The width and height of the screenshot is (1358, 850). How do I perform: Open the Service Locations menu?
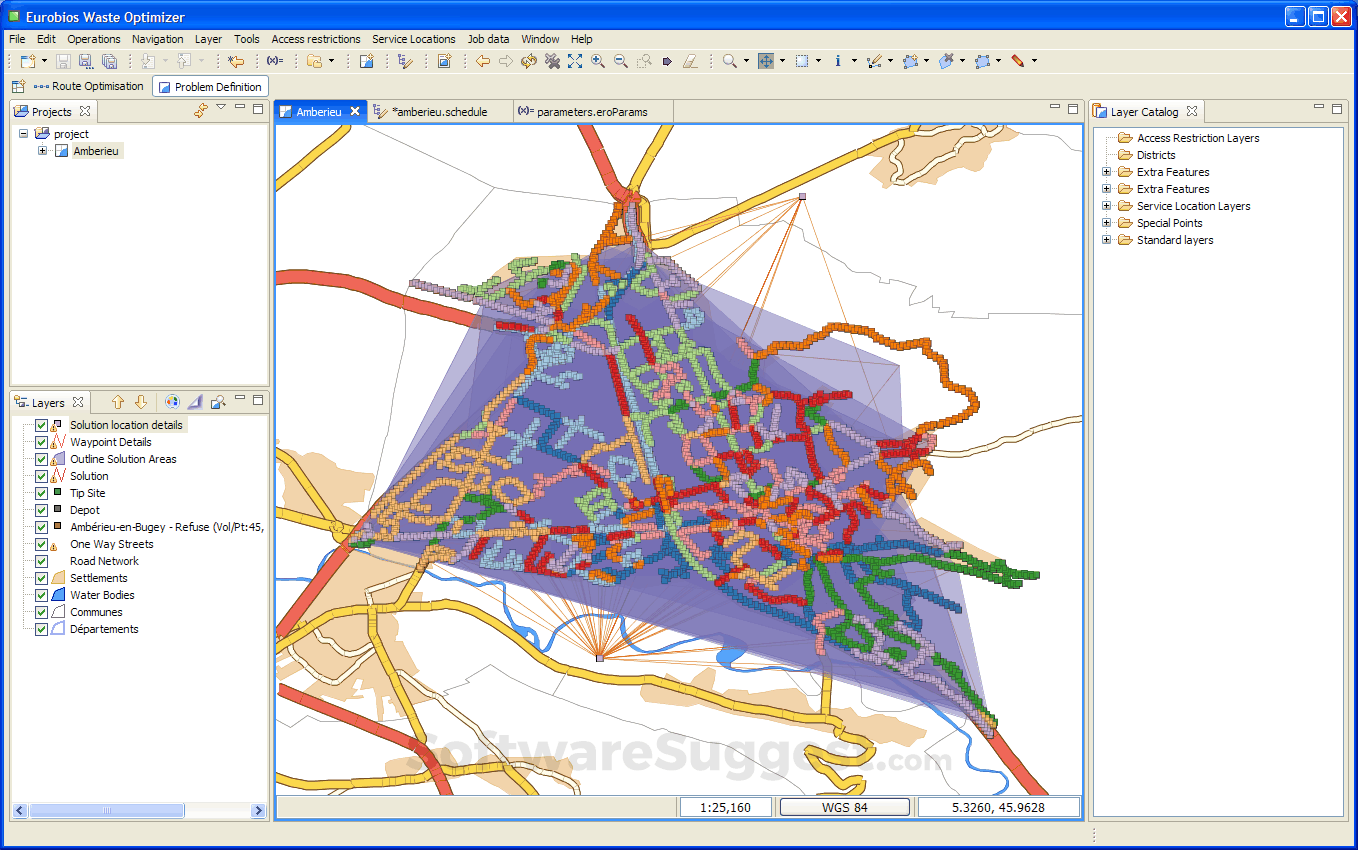pos(413,39)
